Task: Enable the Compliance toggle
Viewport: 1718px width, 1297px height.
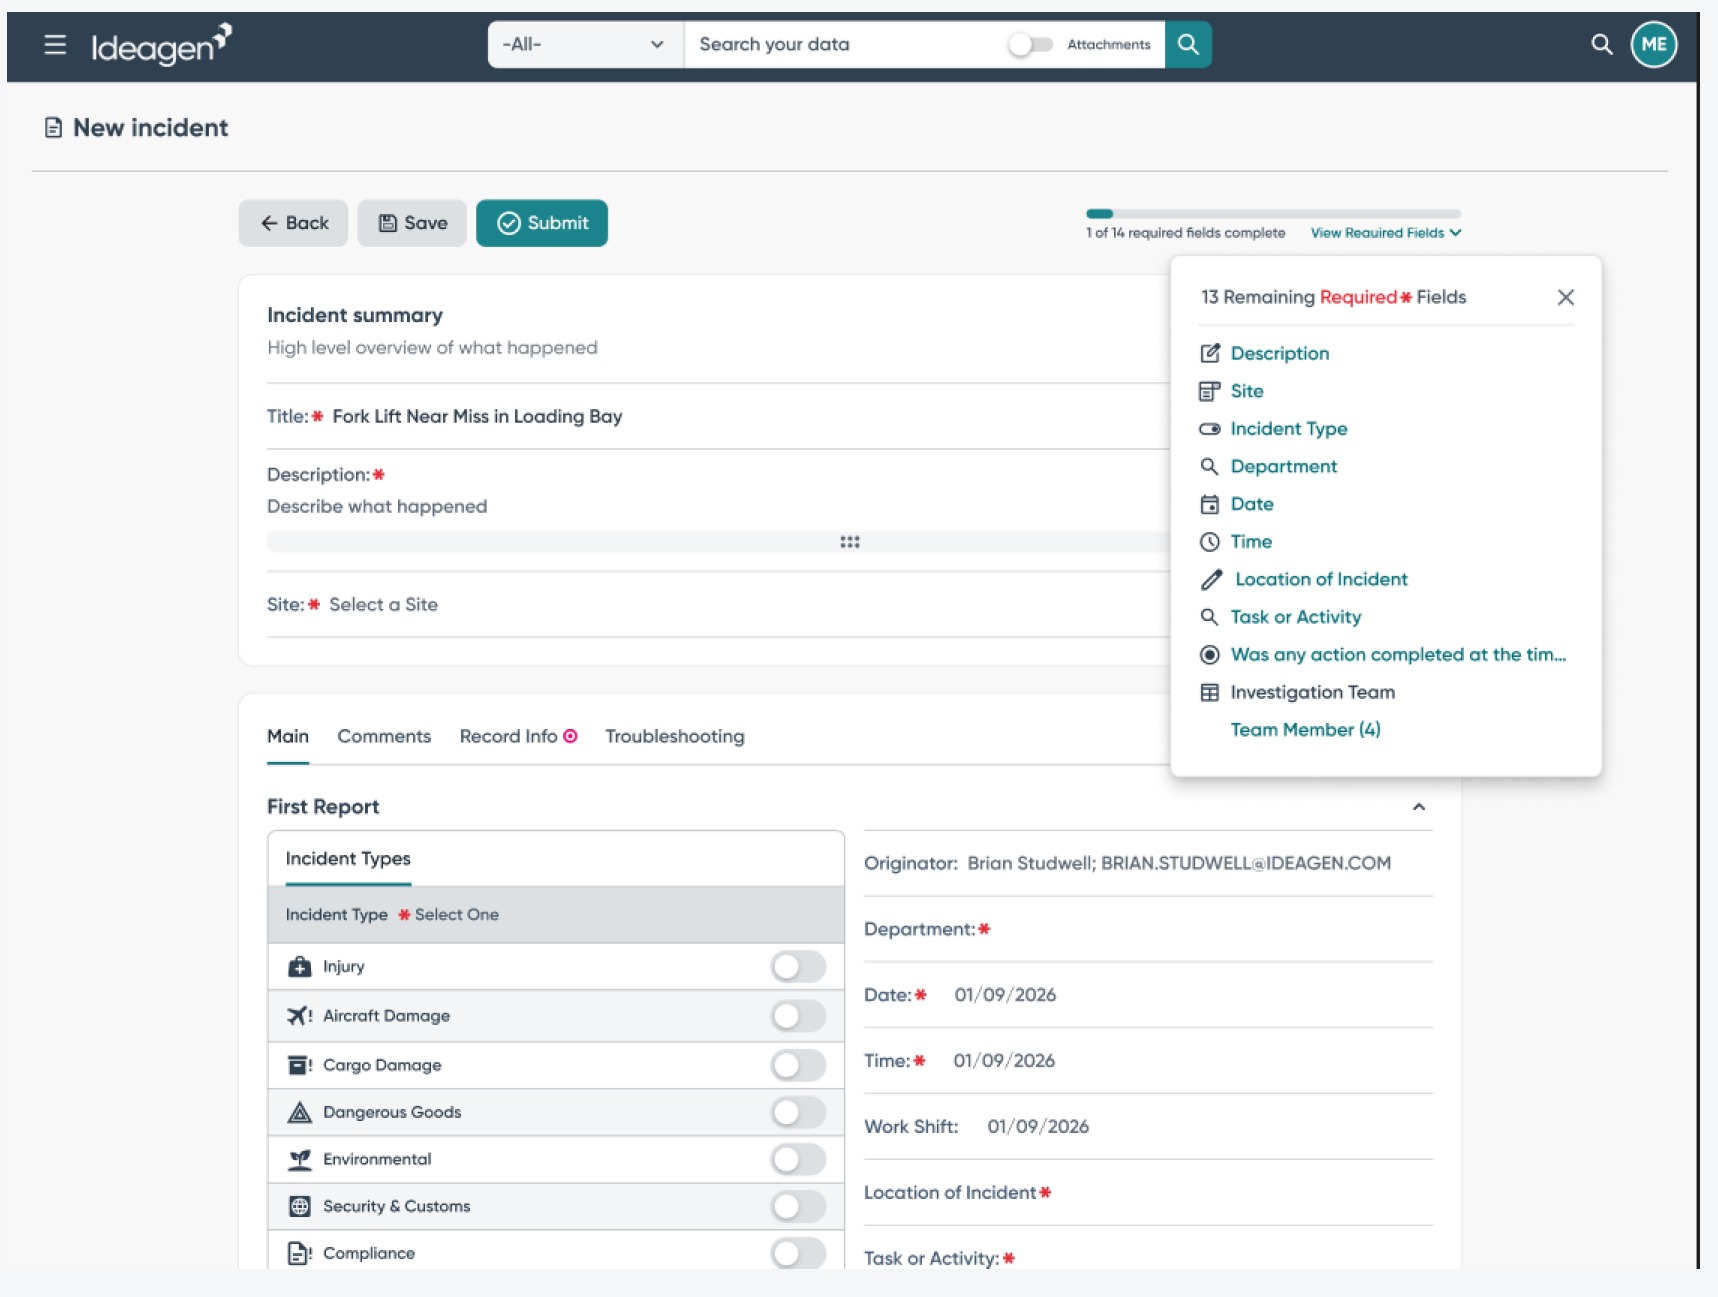Action: [798, 1253]
